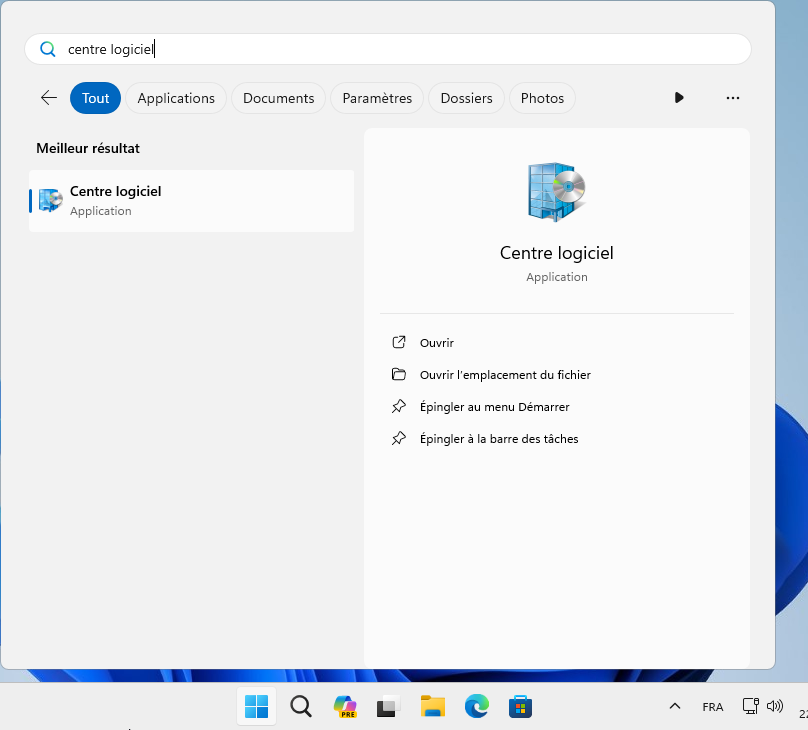
Task: Open the Windows Start button in taskbar
Action: tap(256, 706)
